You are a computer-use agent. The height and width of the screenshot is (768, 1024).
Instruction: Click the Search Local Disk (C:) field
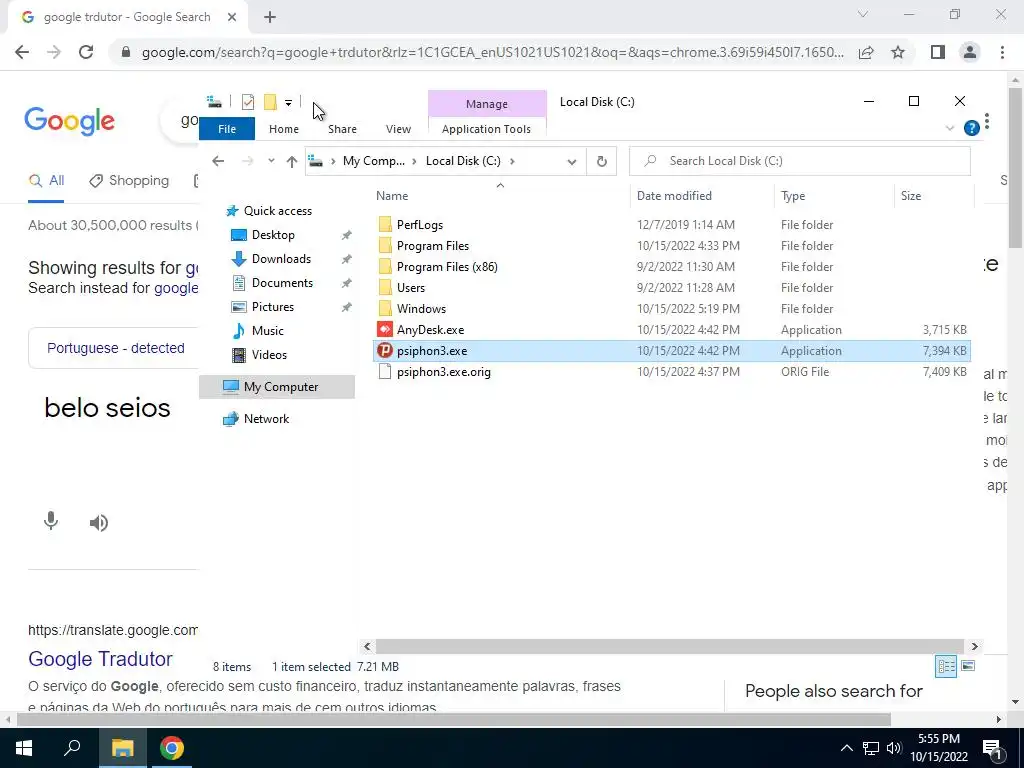coord(799,161)
